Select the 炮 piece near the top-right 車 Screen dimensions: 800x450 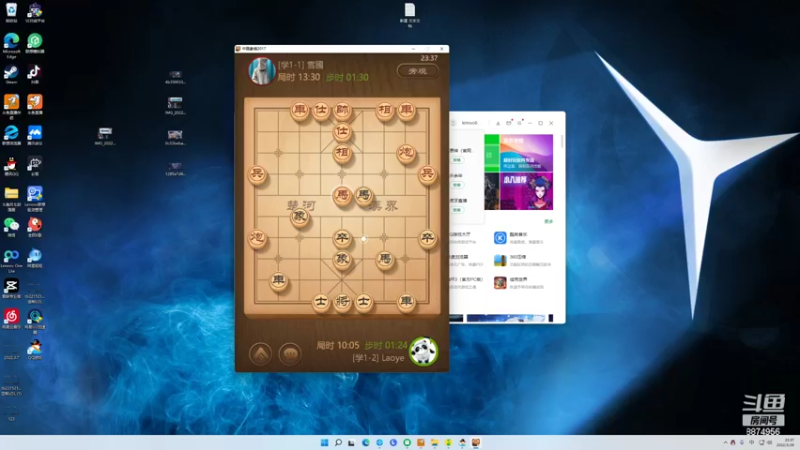(x=406, y=153)
